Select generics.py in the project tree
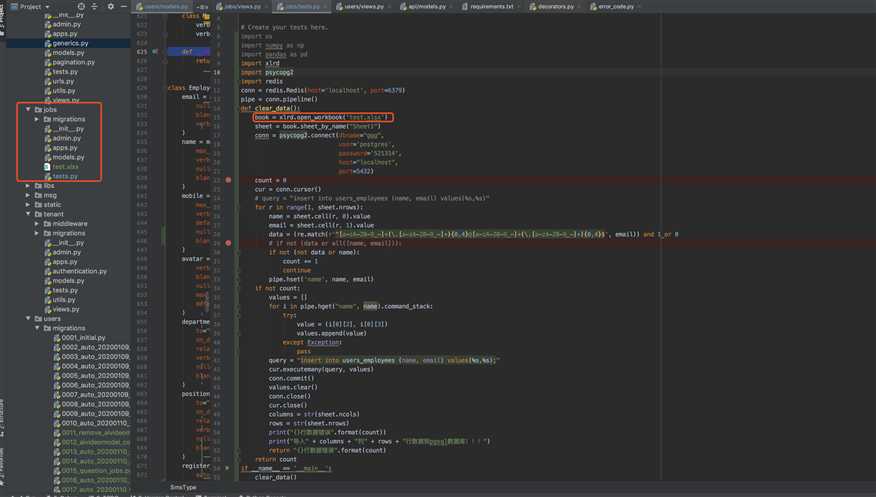876x497 pixels. click(70, 43)
